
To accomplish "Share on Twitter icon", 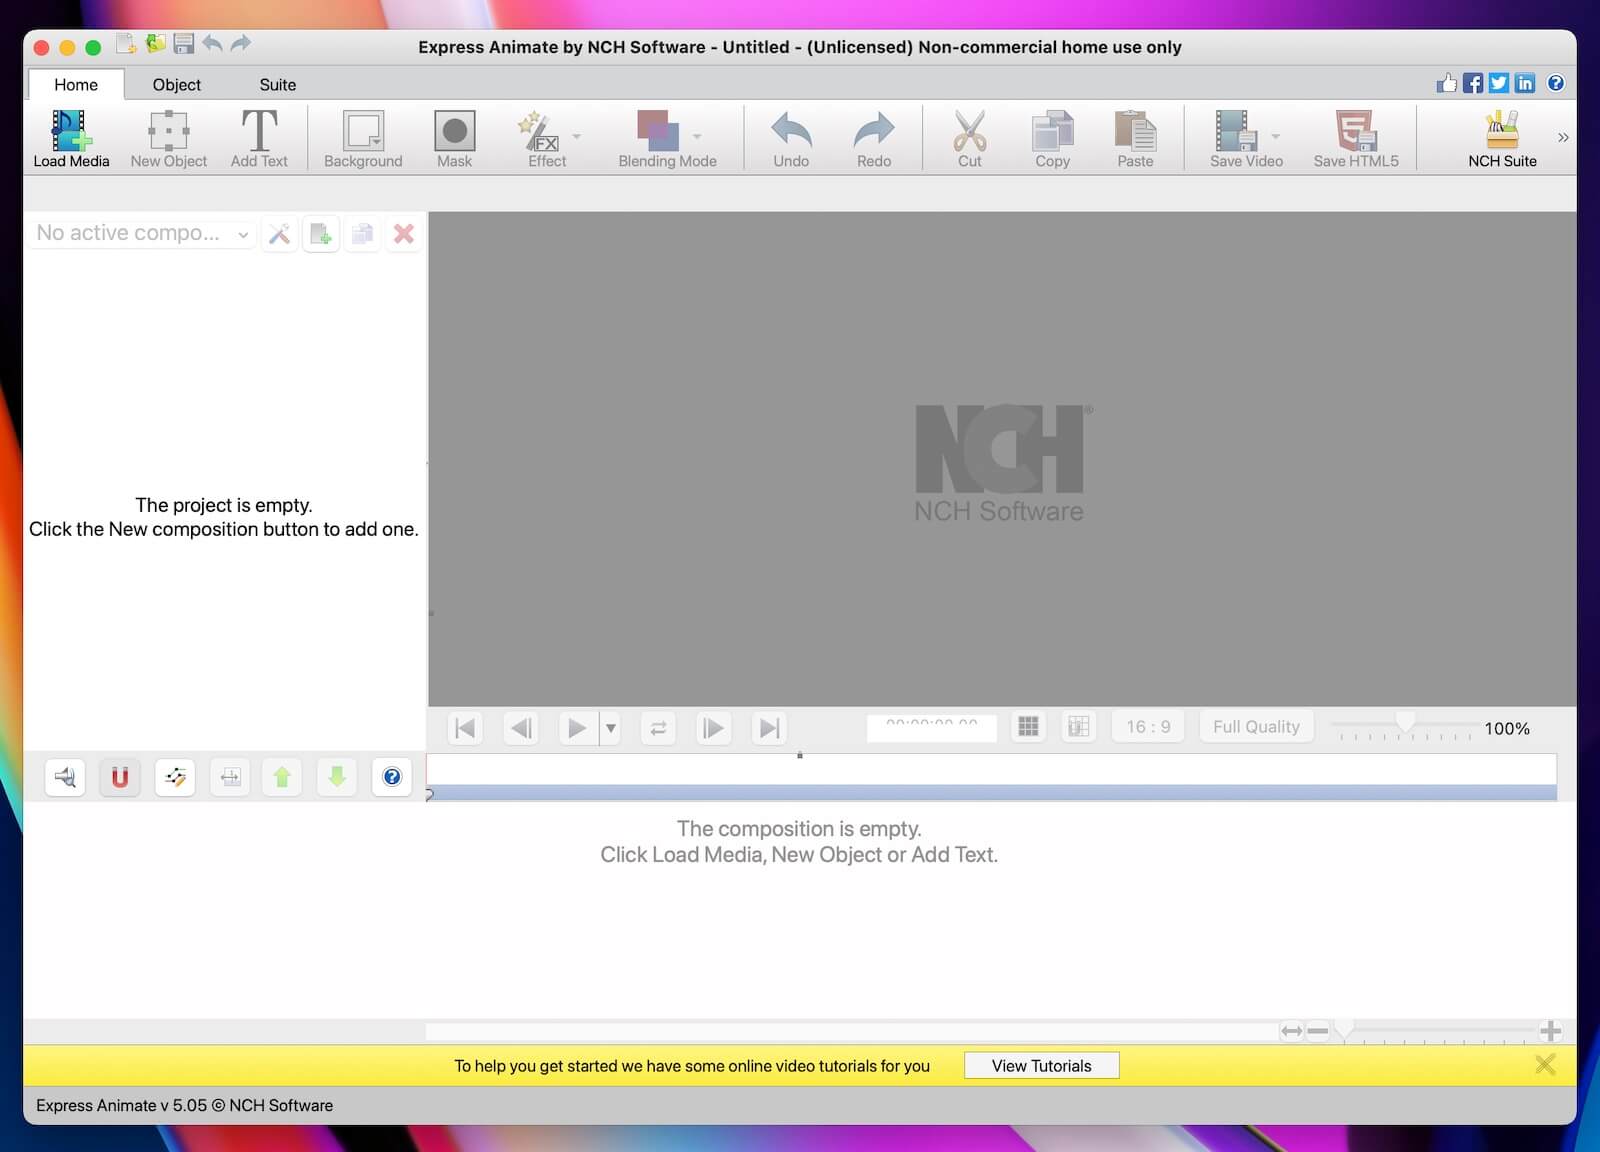I will point(1498,83).
